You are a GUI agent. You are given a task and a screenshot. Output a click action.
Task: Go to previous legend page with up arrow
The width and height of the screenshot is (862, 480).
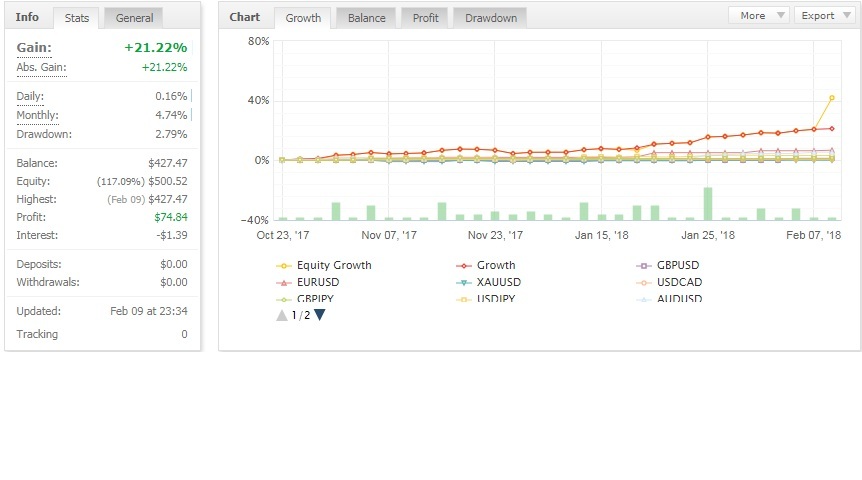pyautogui.click(x=281, y=315)
